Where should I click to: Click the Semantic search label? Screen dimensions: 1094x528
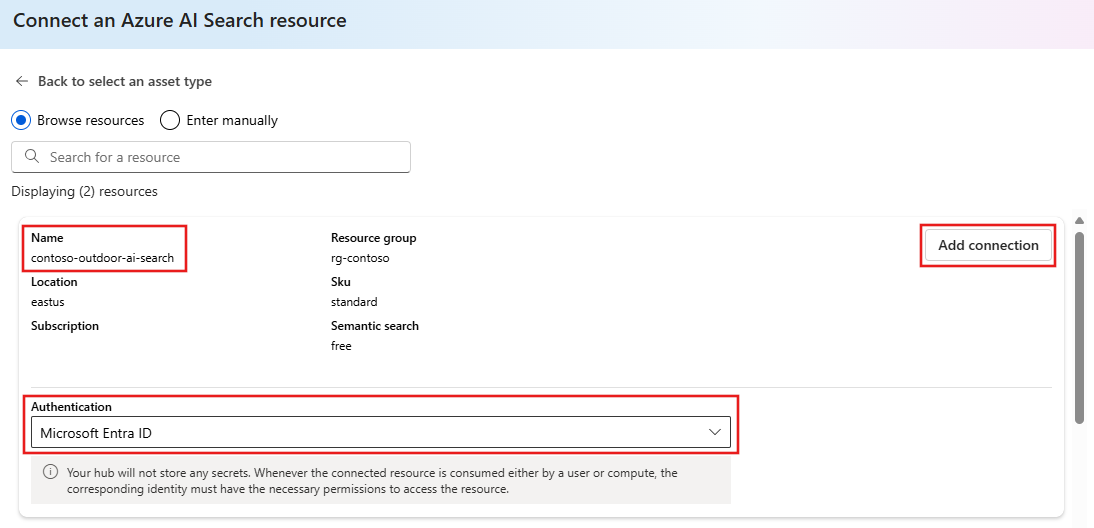pyautogui.click(x=375, y=326)
